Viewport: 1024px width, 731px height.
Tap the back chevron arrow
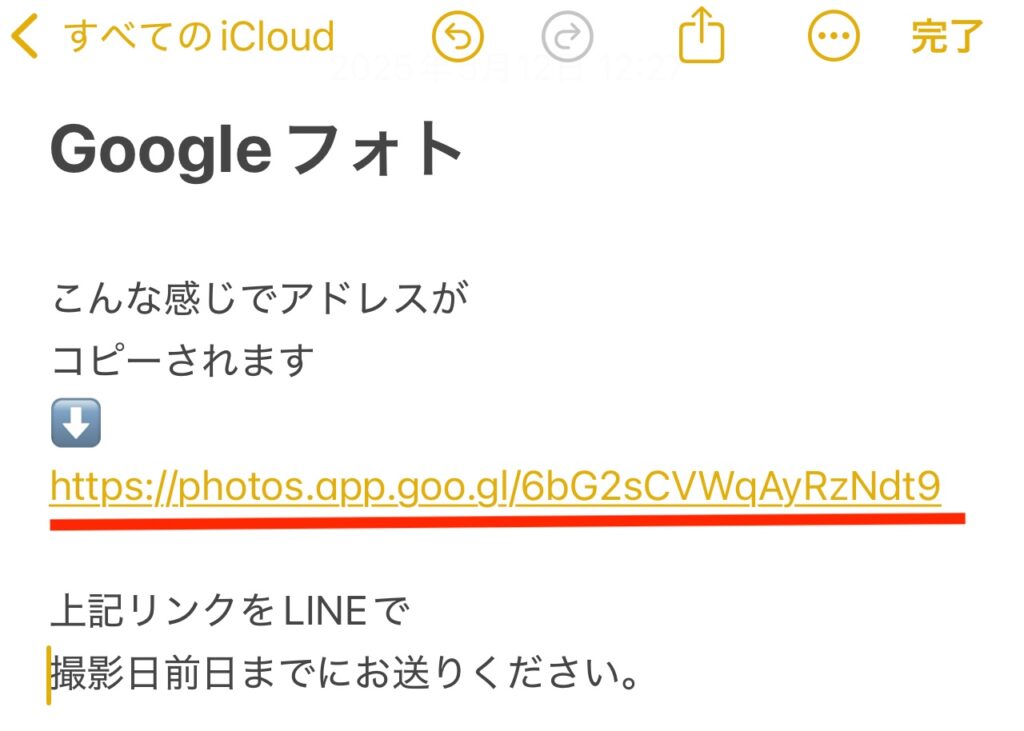click(25, 37)
